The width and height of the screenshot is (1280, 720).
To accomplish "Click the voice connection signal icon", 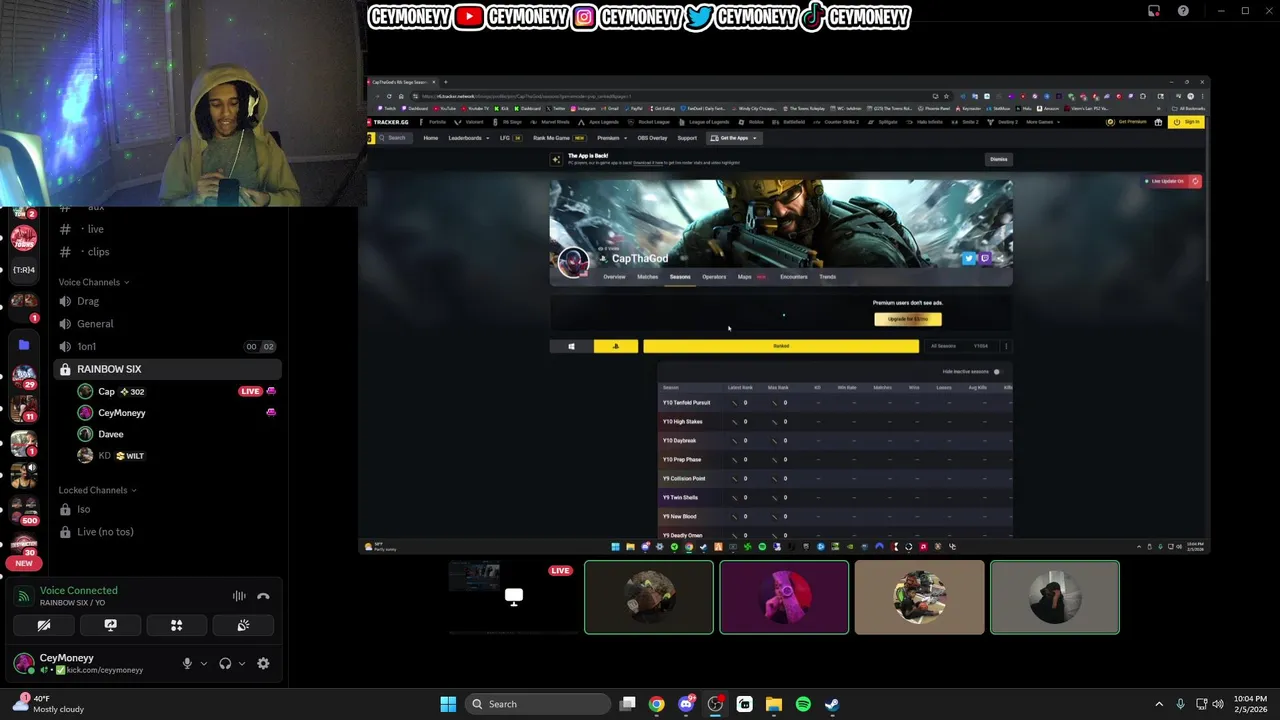I will point(24,596).
